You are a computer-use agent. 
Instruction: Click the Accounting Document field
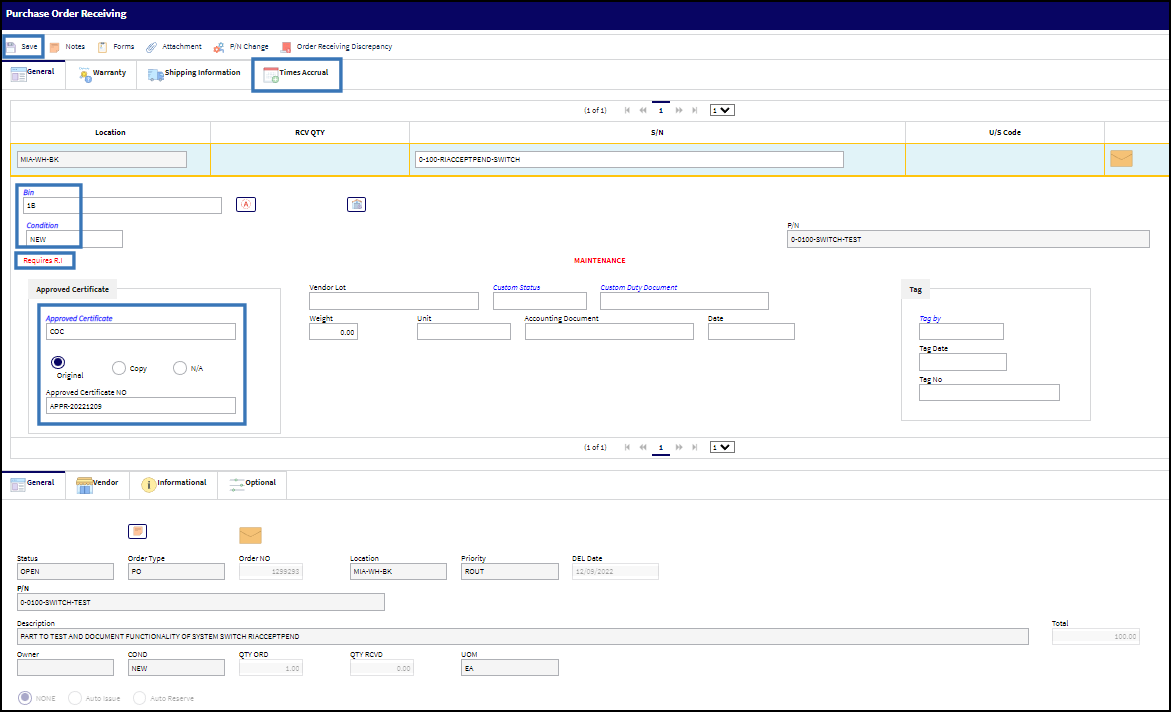(x=609, y=332)
